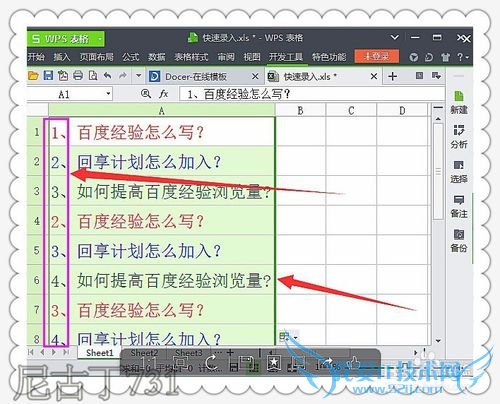Click the vertical scrollbar thumb

[x=438, y=171]
